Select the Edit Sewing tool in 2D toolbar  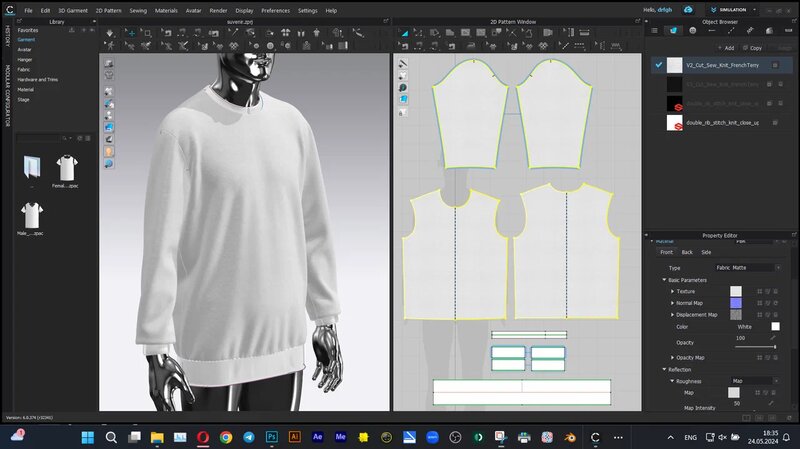[x=404, y=46]
